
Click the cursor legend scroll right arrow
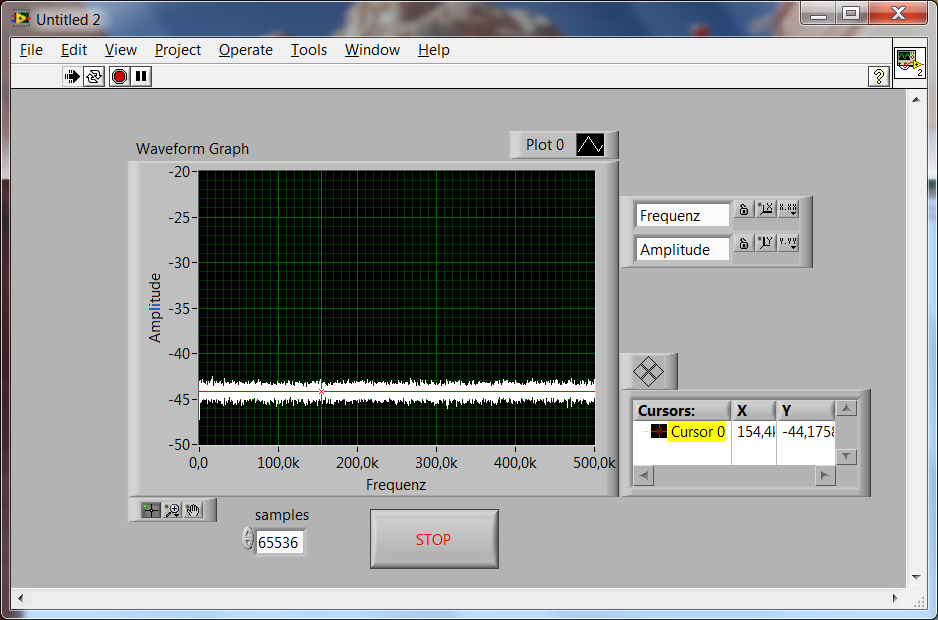click(825, 476)
